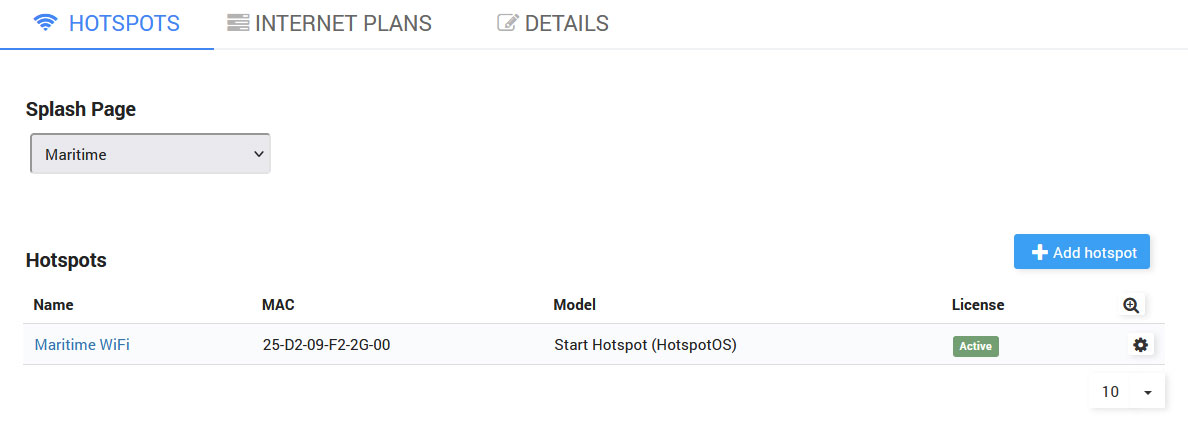This screenshot has height=432, width=1188.
Task: Click the plus icon on Add hotspot
Action: tap(1039, 253)
